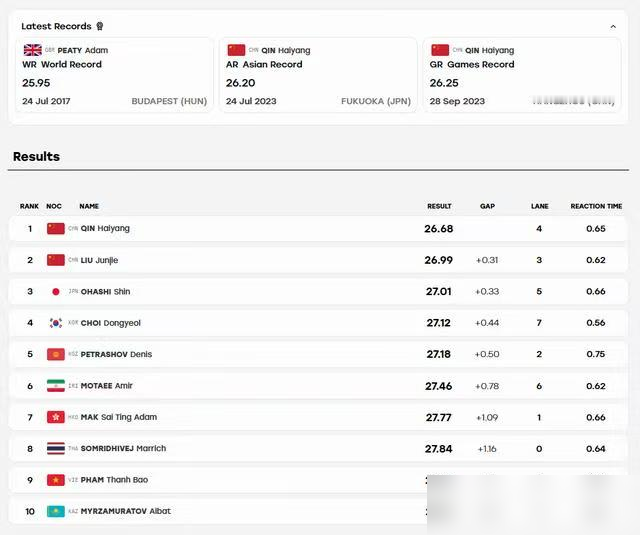Click the Results section heading
The width and height of the screenshot is (640, 535).
tap(36, 157)
